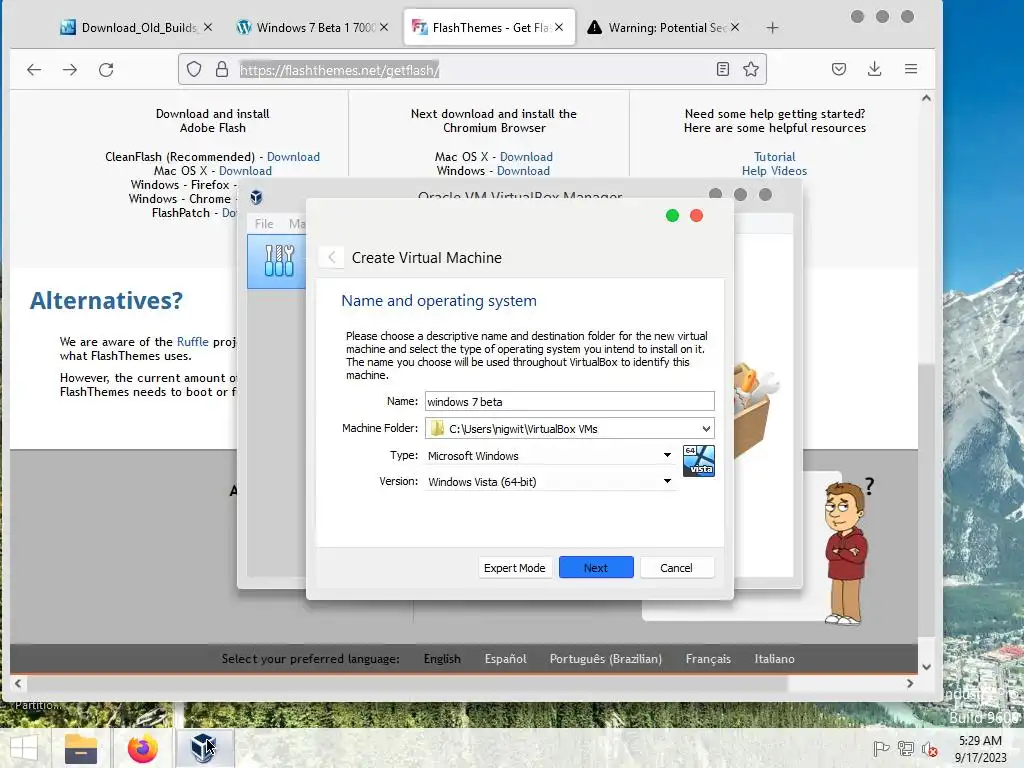The width and height of the screenshot is (1024, 768).
Task: Open the Tutorial link
Action: (x=775, y=157)
